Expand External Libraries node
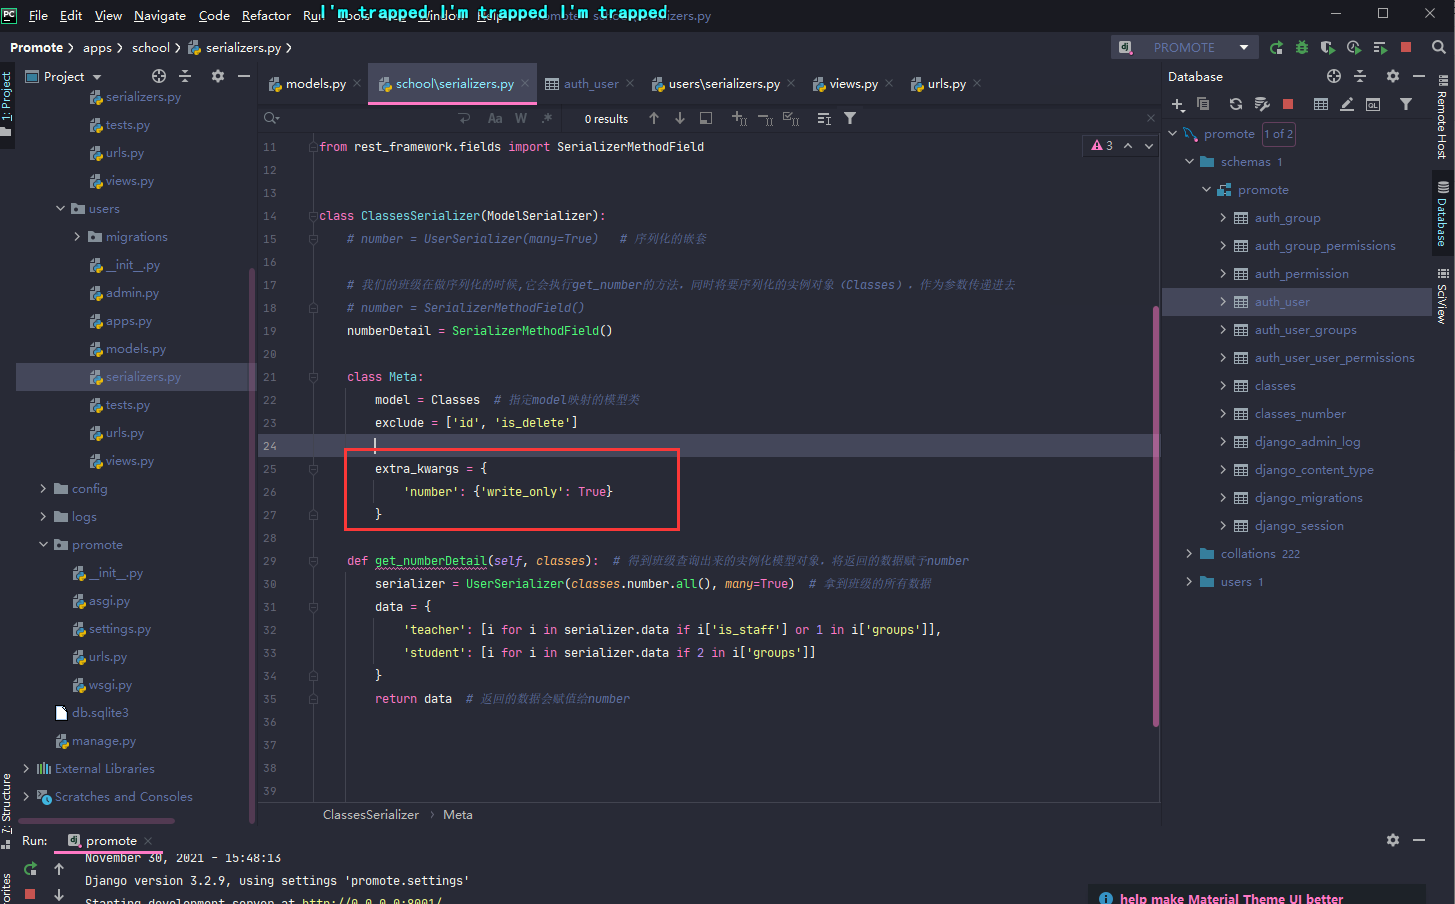This screenshot has width=1455, height=904. [x=26, y=769]
